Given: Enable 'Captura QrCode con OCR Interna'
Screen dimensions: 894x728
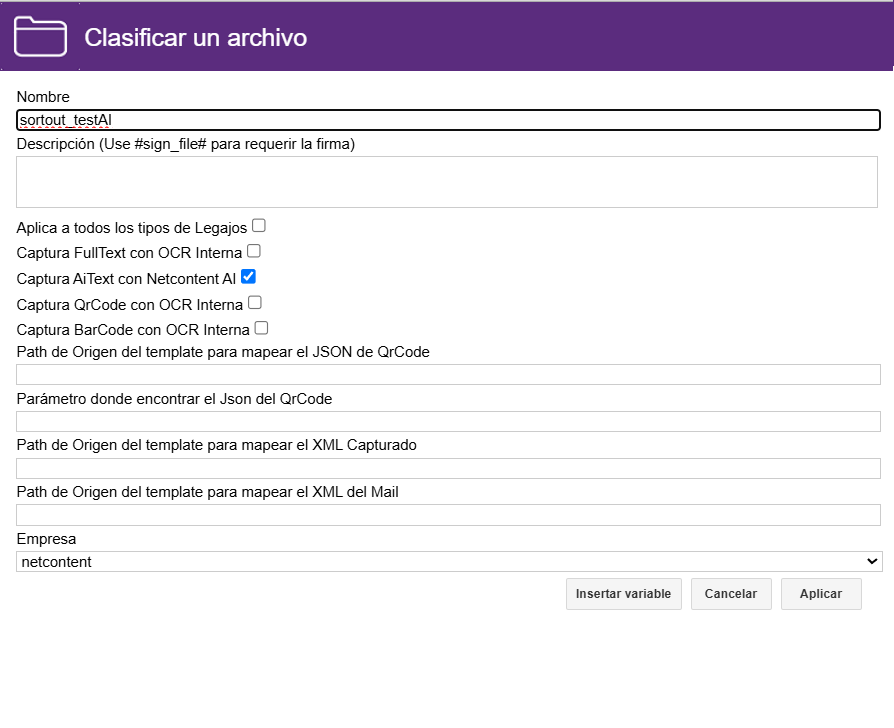Looking at the screenshot, I should (x=254, y=303).
